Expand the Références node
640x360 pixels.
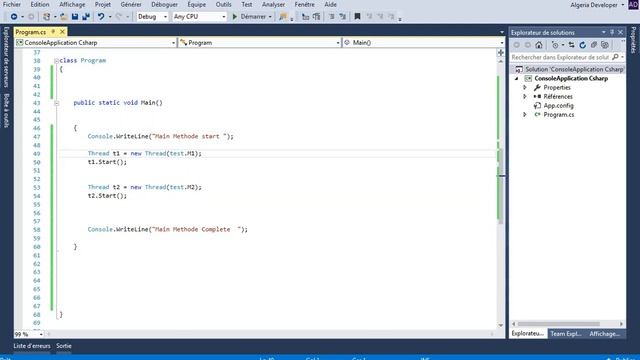coord(525,96)
